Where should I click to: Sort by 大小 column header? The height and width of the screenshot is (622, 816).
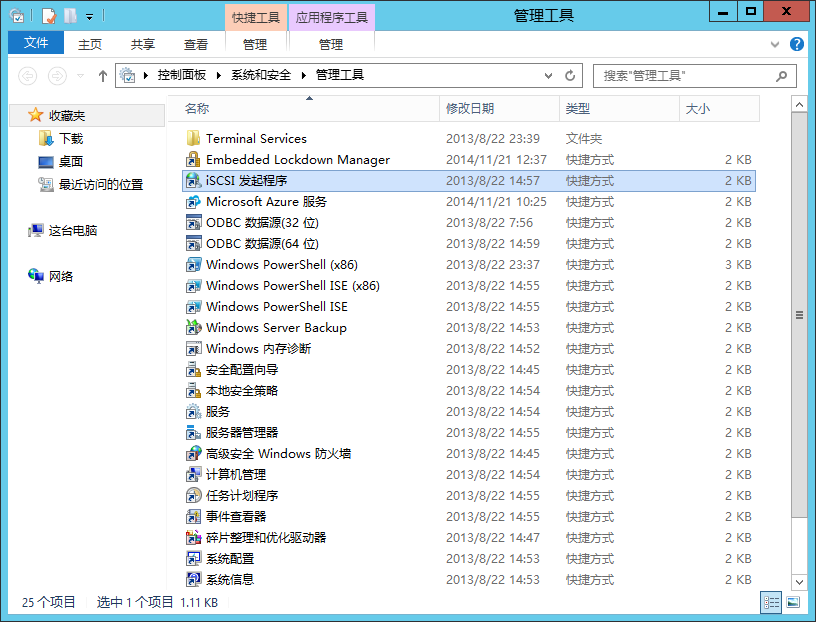tap(719, 108)
